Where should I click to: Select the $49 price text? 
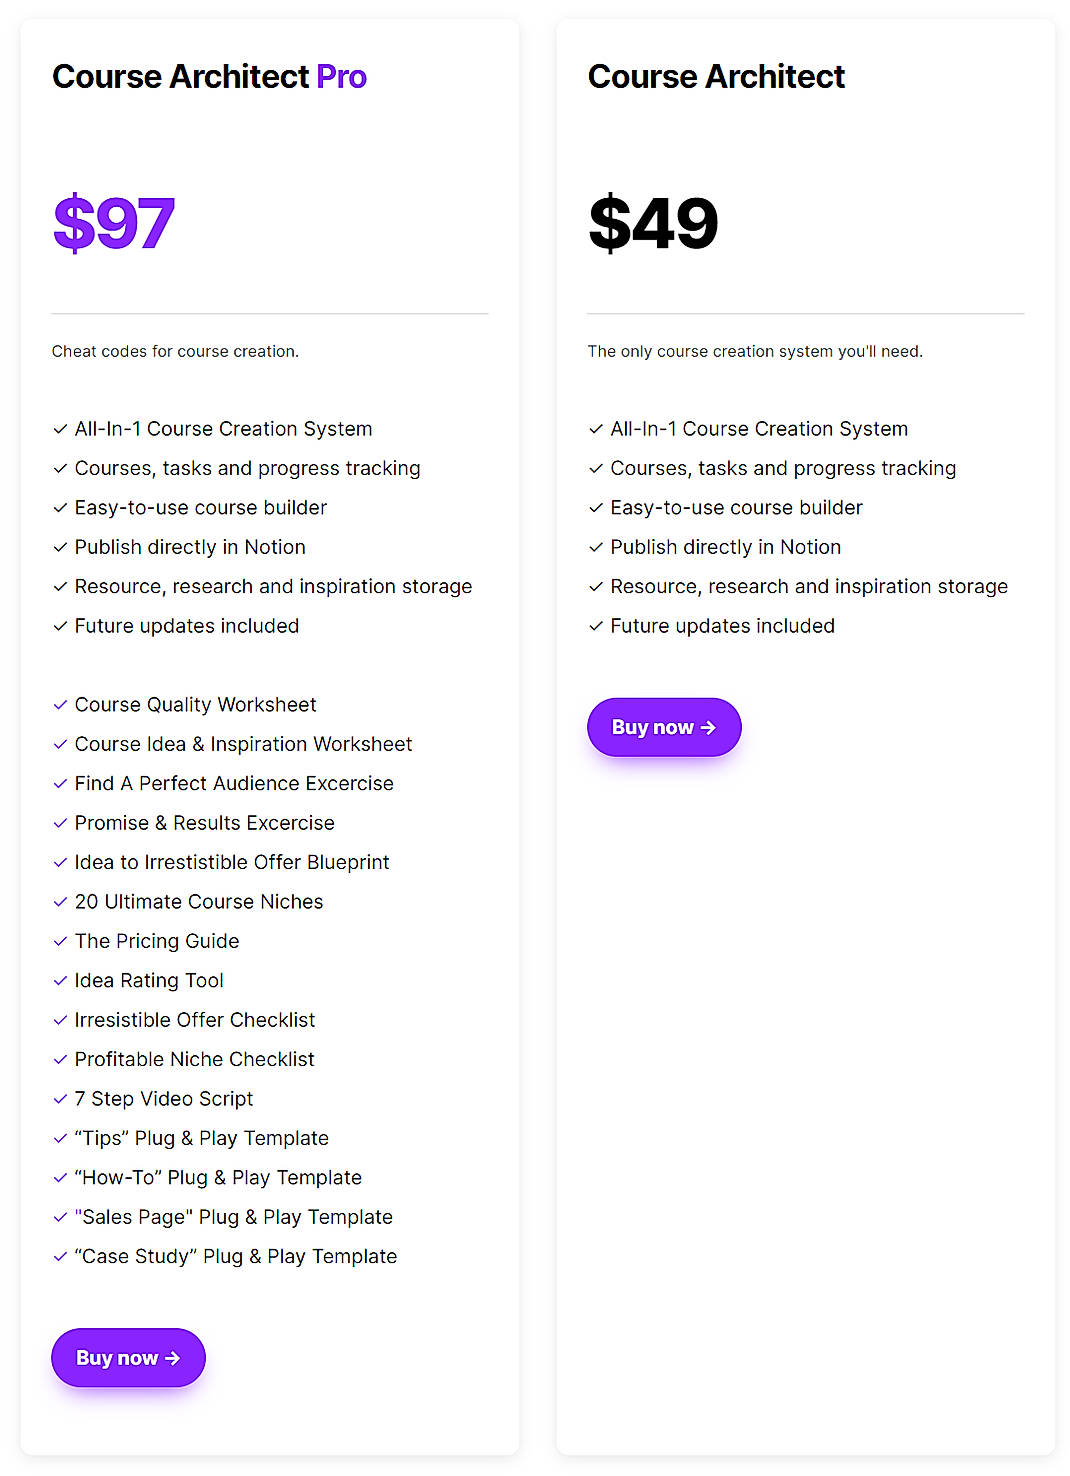pyautogui.click(x=654, y=222)
